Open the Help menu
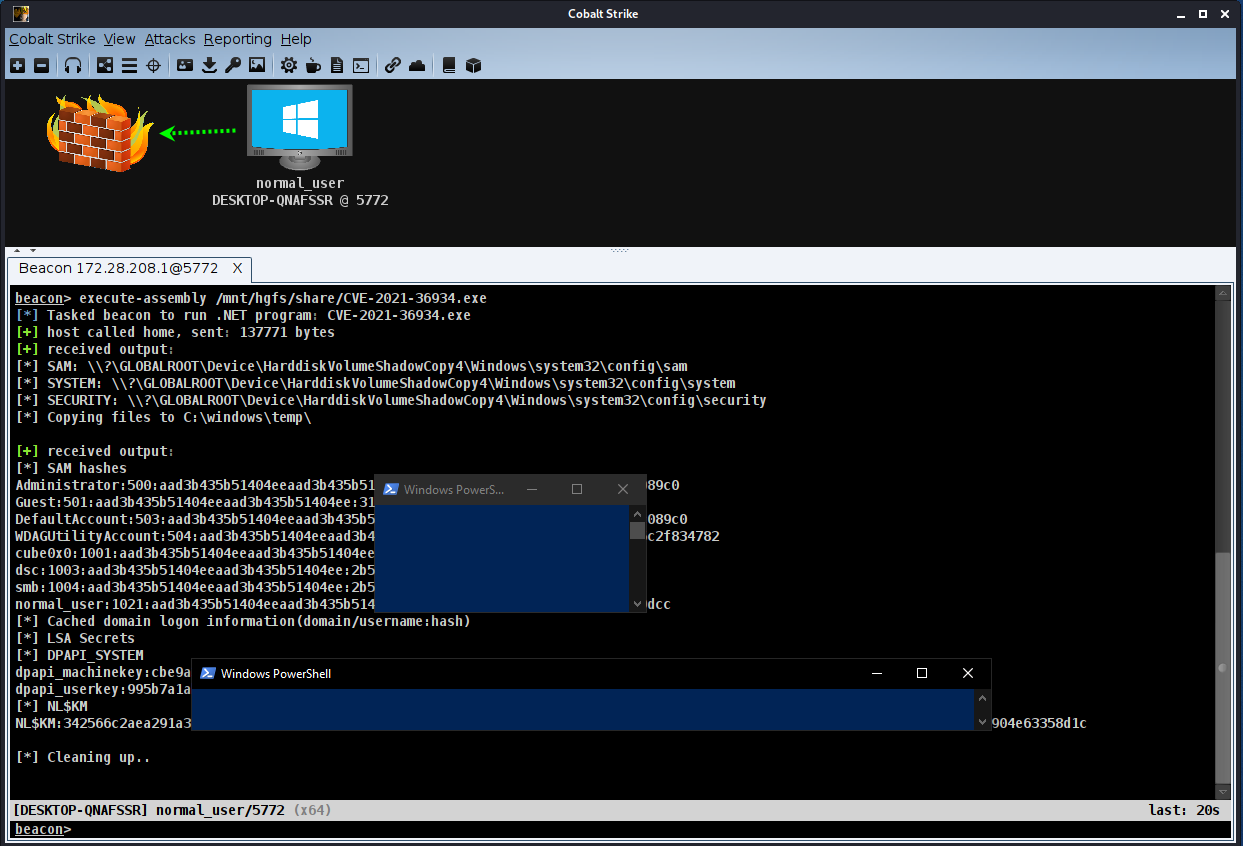Screen dimensions: 1243x846 [296, 39]
